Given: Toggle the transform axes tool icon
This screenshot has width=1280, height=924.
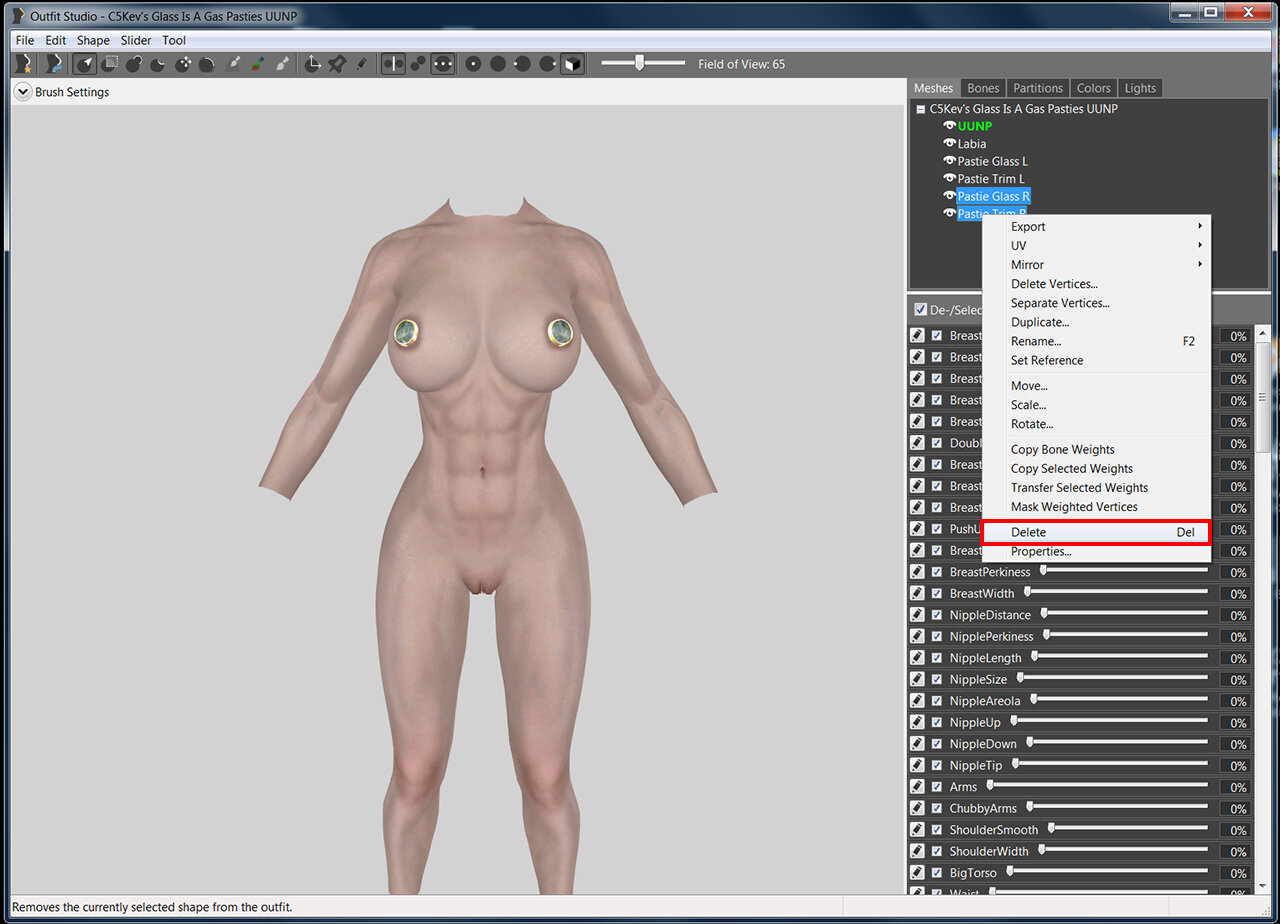Looking at the screenshot, I should click(312, 64).
